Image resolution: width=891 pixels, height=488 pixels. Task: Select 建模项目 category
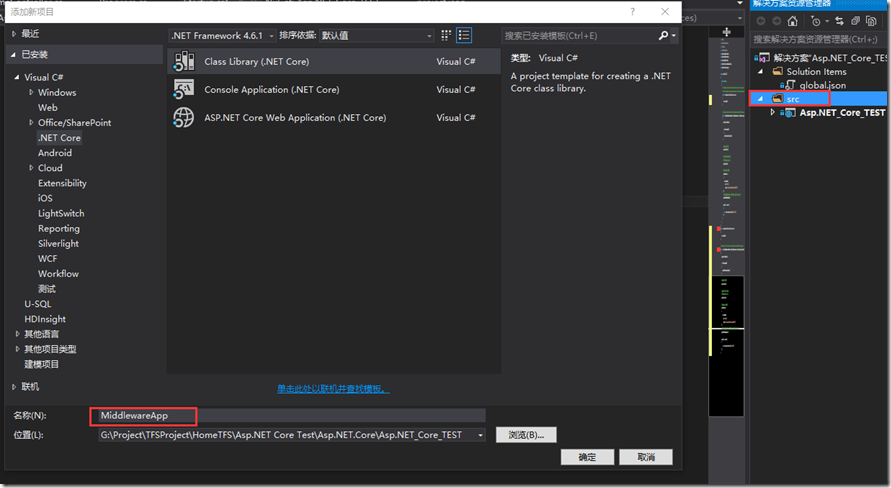click(41, 364)
